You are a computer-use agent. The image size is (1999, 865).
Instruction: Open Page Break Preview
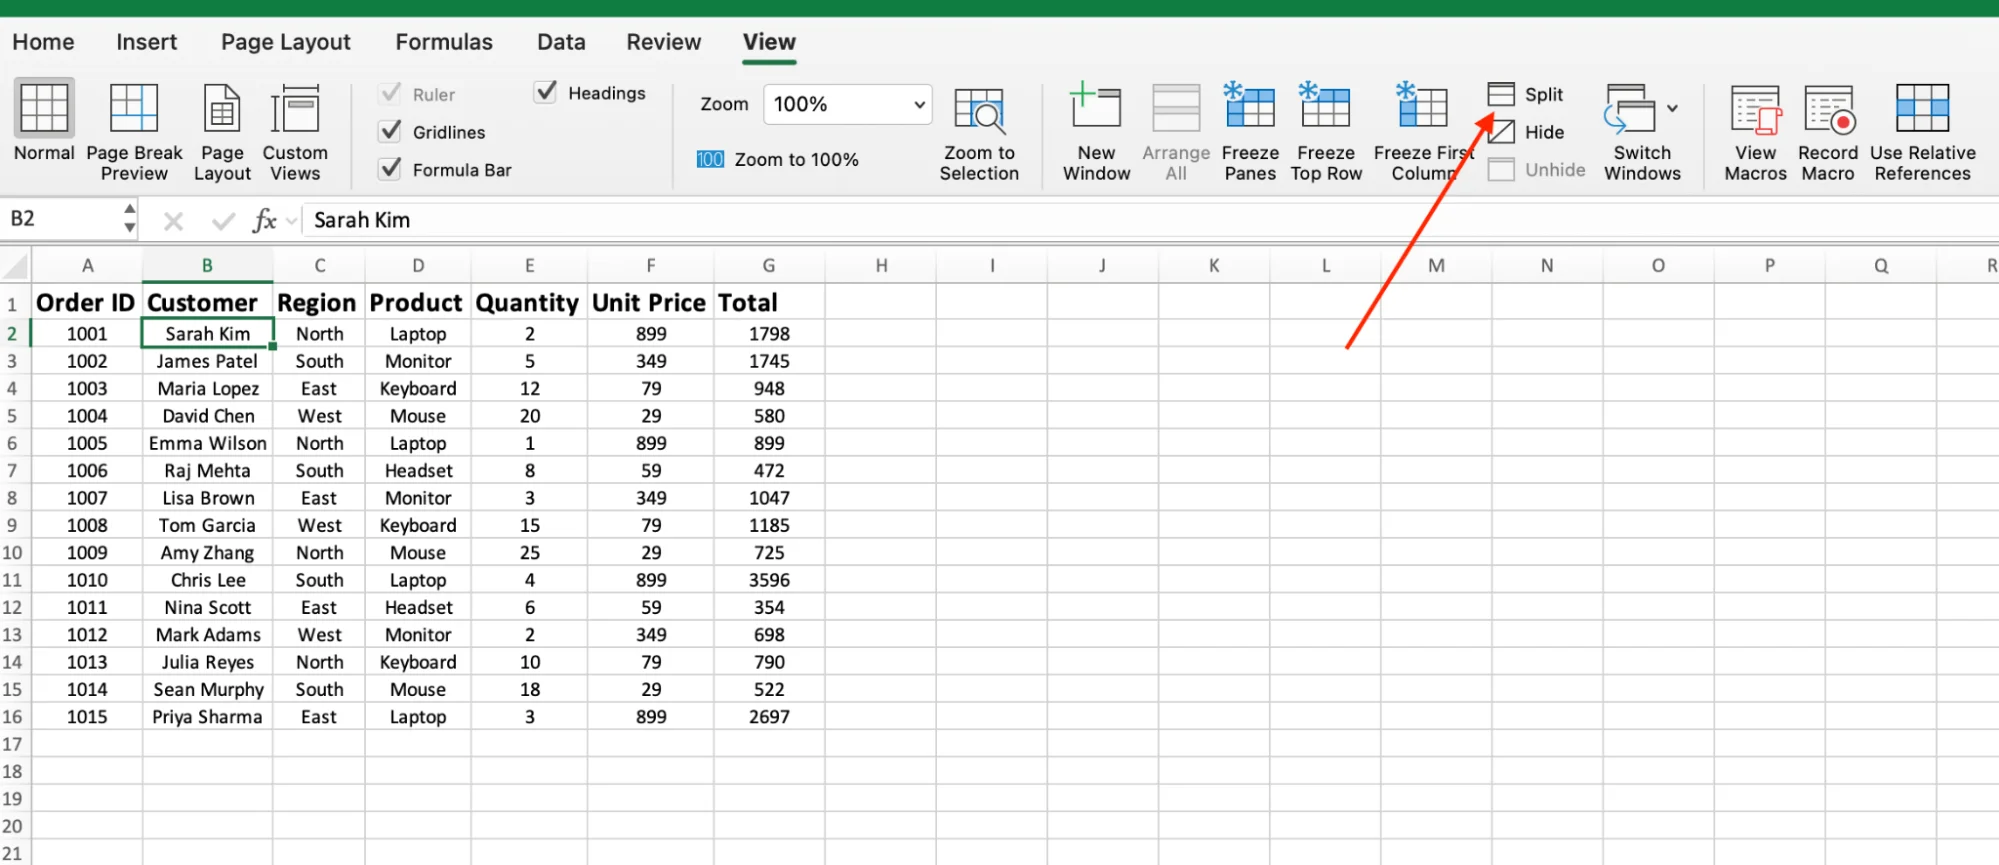134,132
